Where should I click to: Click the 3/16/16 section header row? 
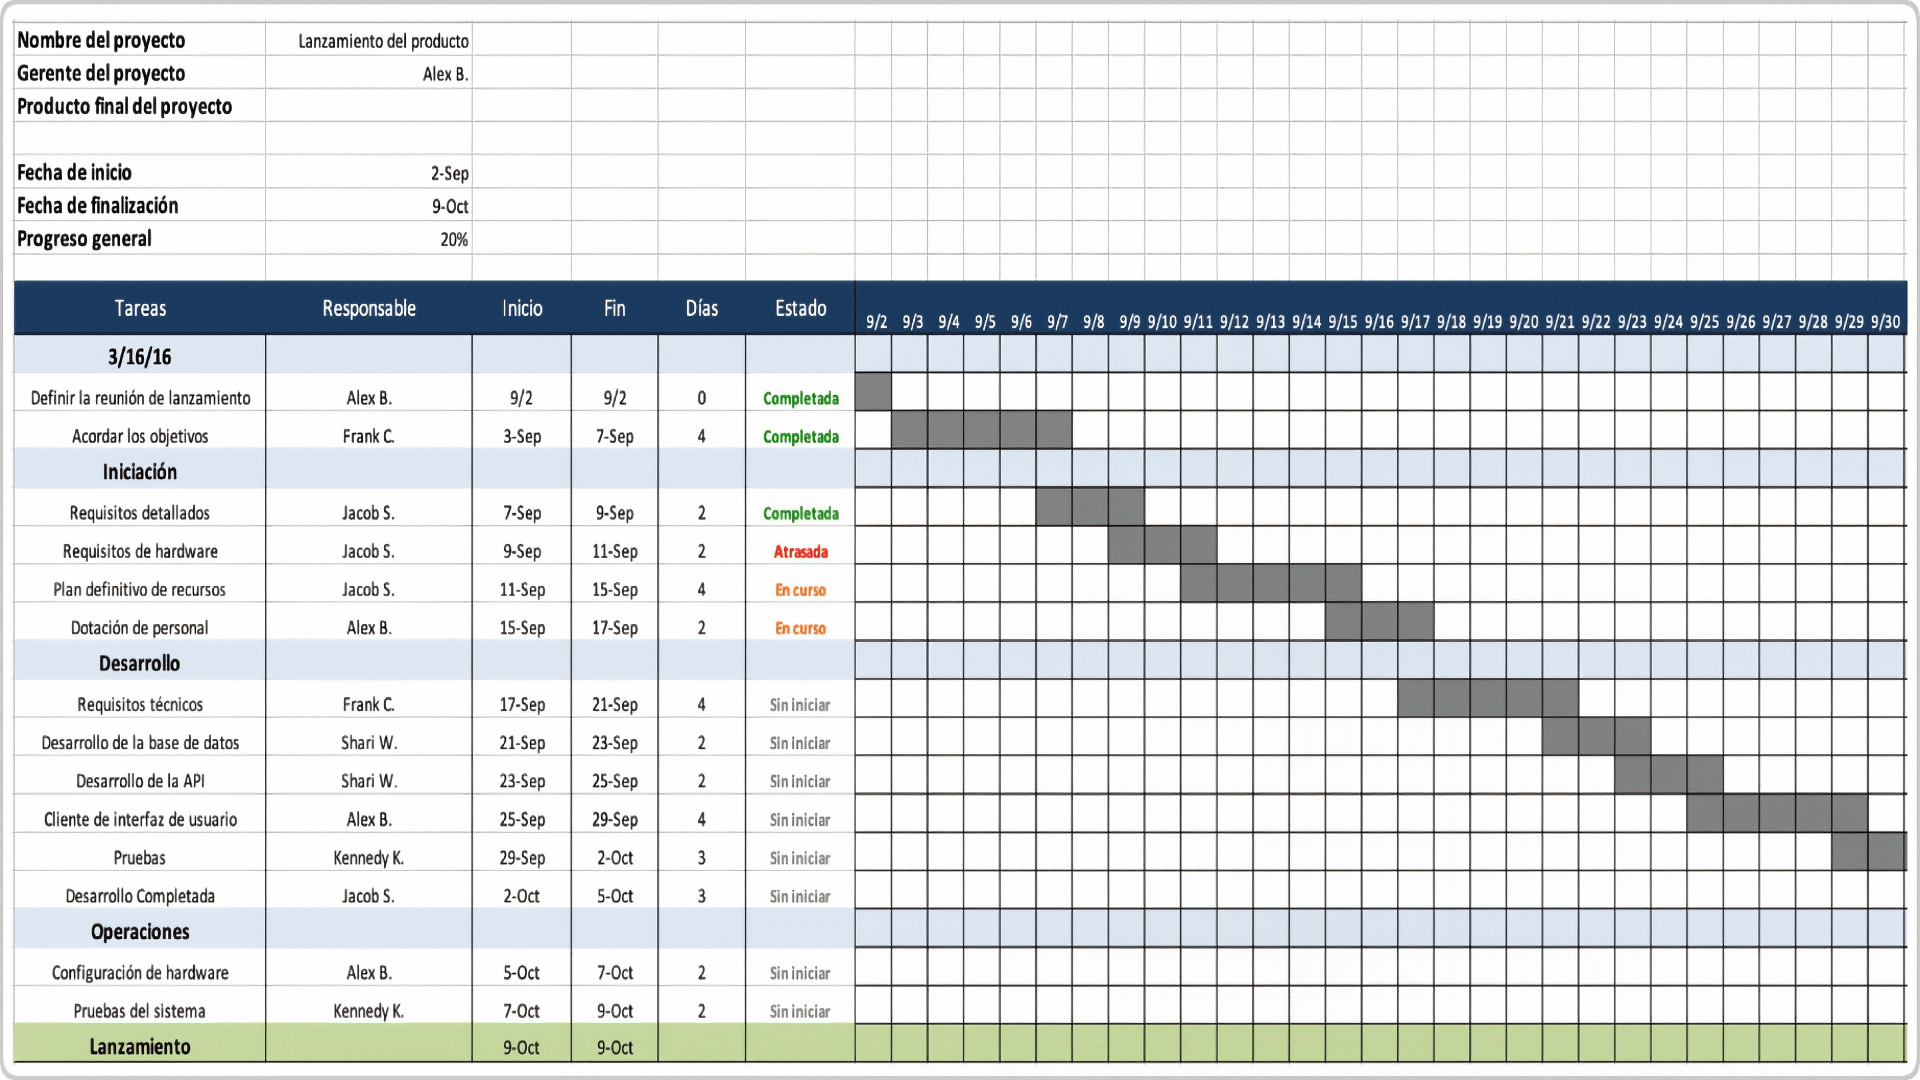click(140, 356)
